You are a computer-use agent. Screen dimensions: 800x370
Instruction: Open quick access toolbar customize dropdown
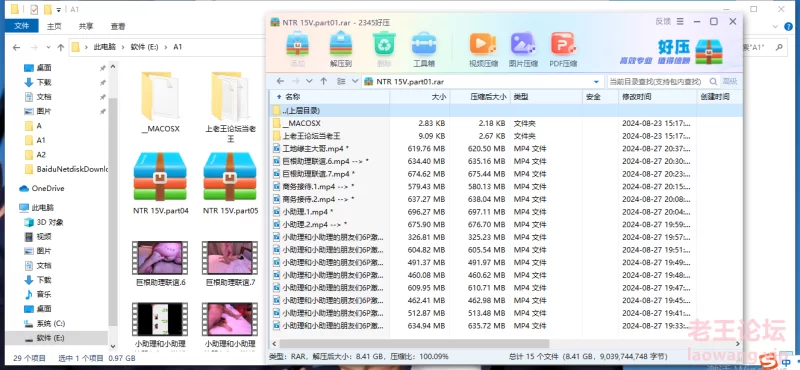59,10
